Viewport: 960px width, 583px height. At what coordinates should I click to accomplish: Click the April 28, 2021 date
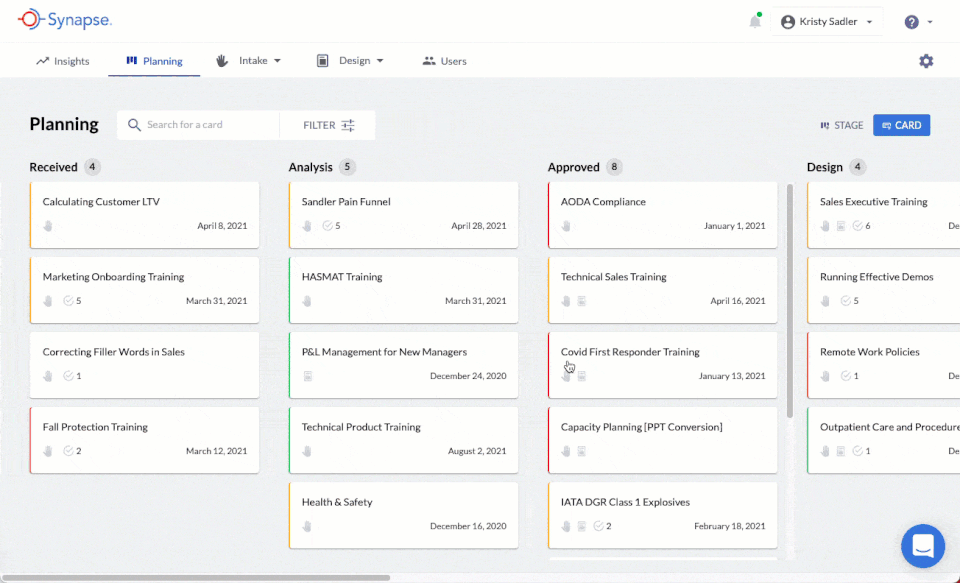tap(479, 226)
